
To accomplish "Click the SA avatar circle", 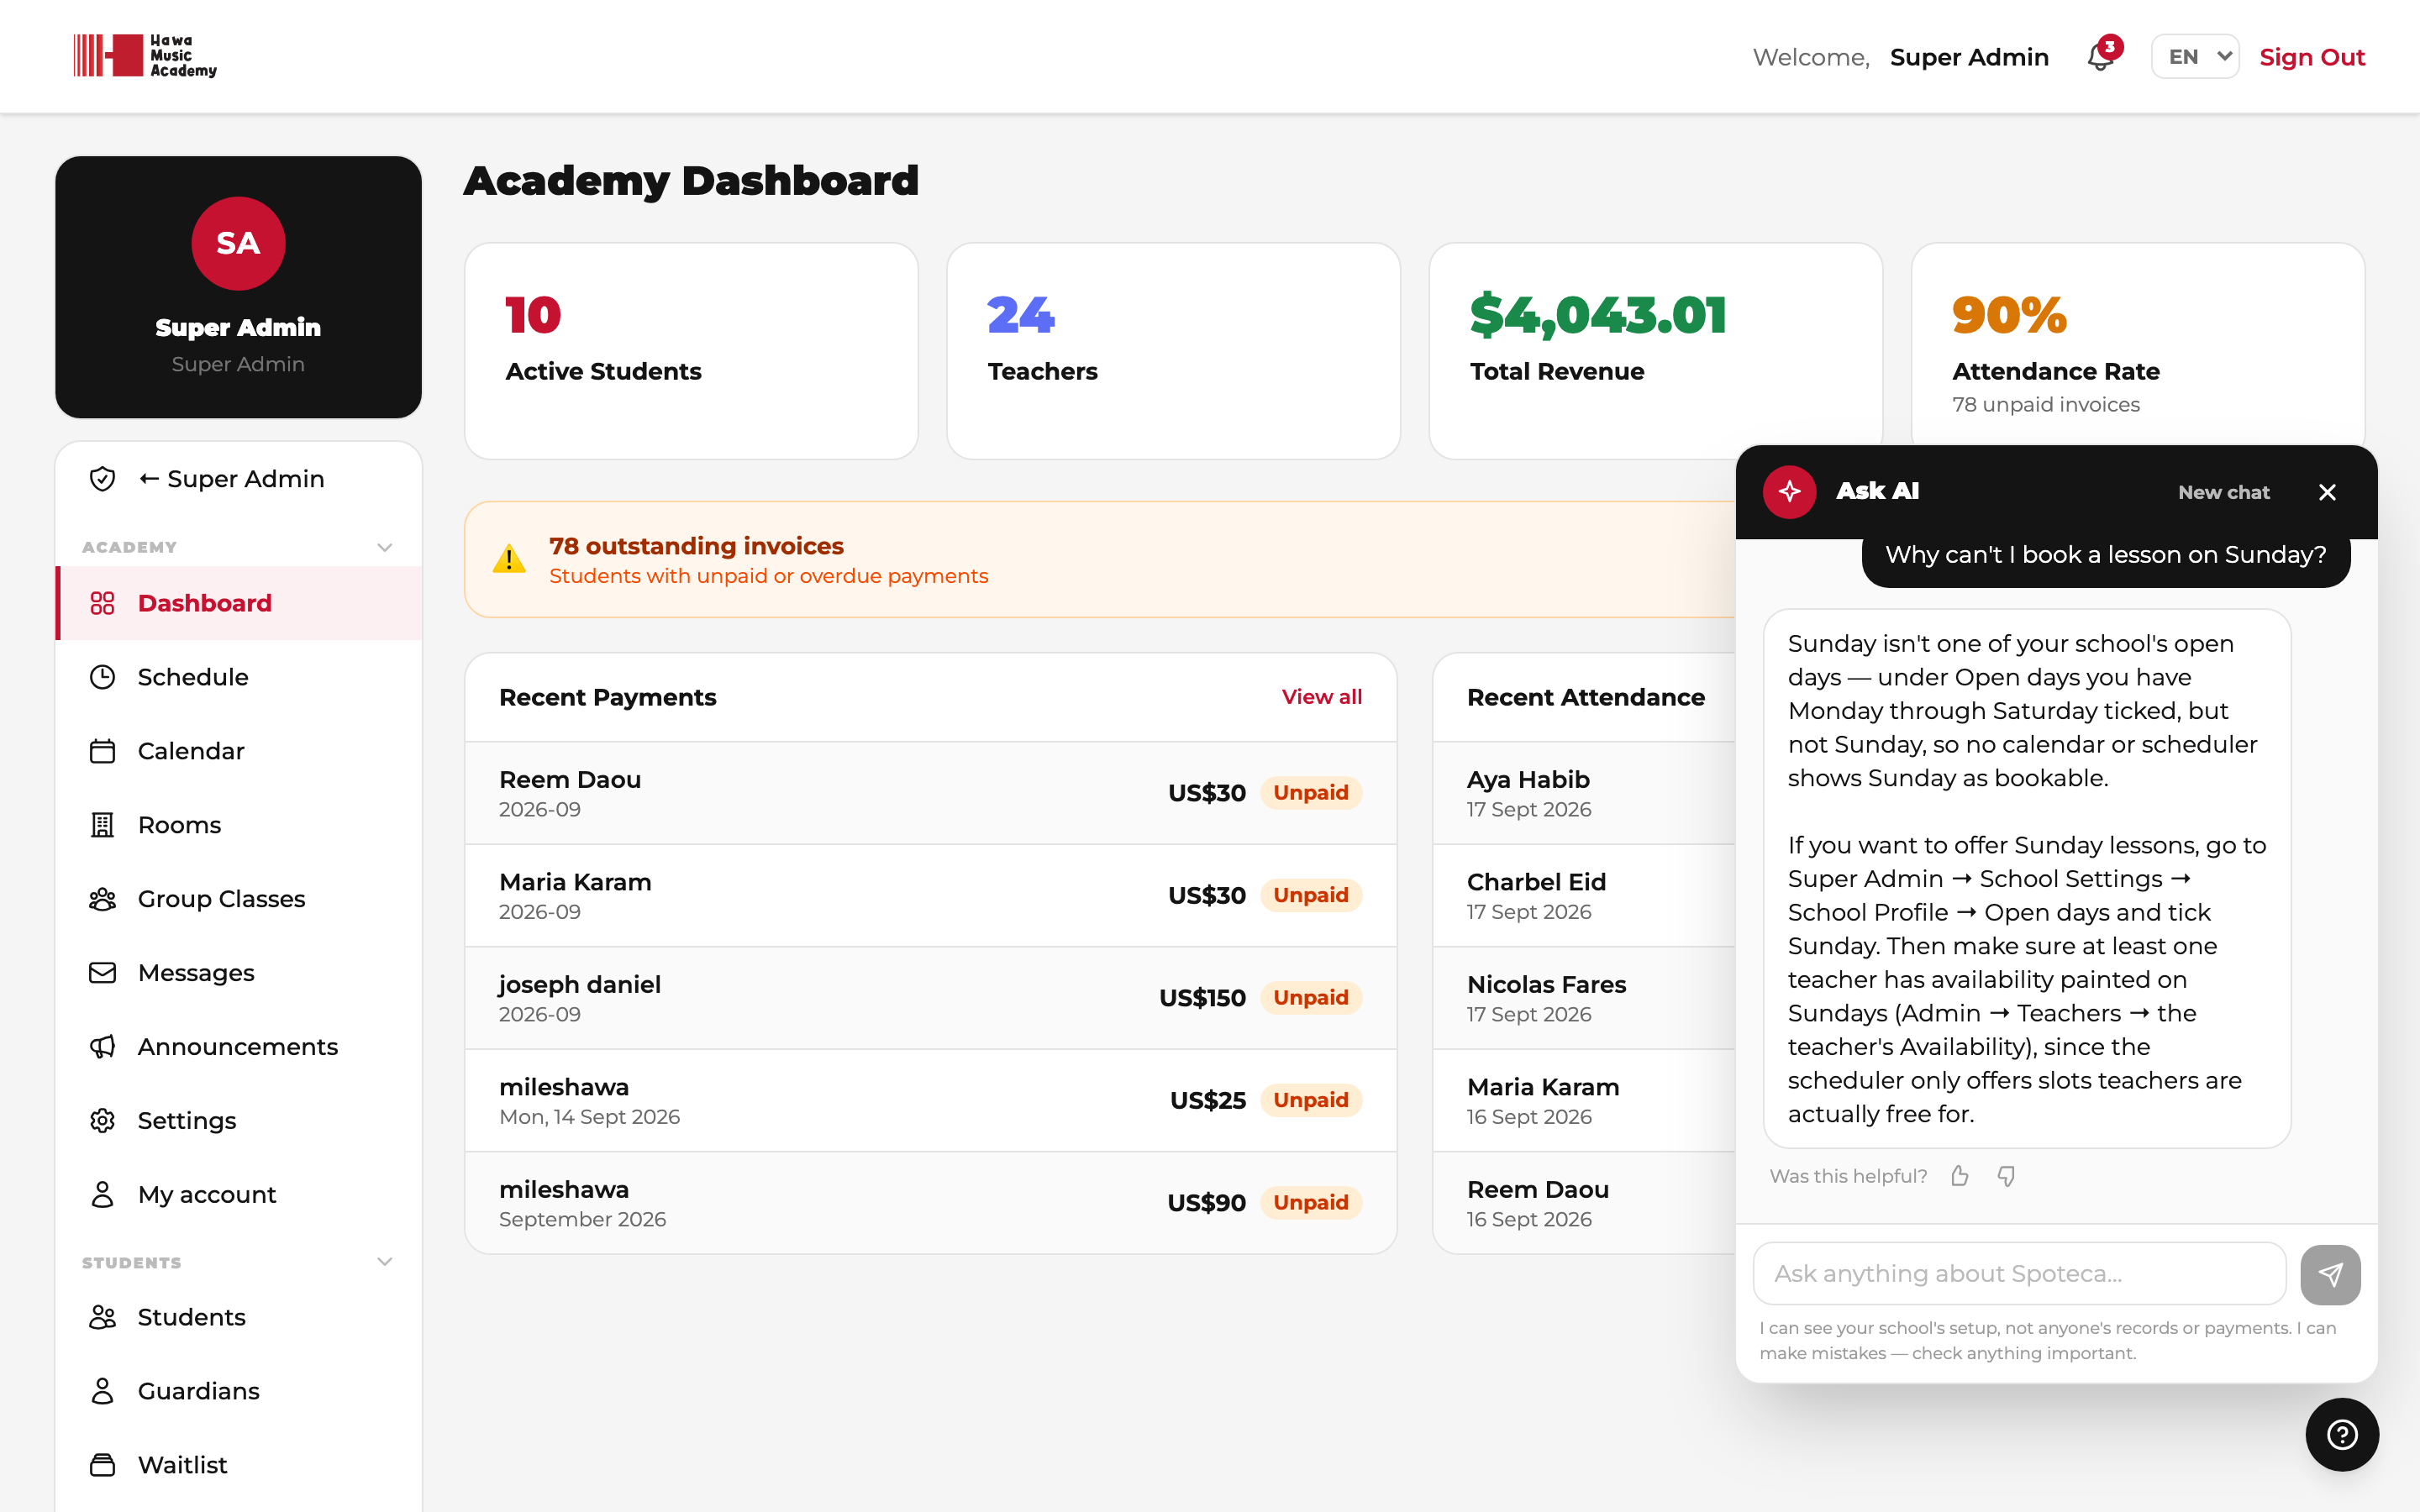I will 238,243.
